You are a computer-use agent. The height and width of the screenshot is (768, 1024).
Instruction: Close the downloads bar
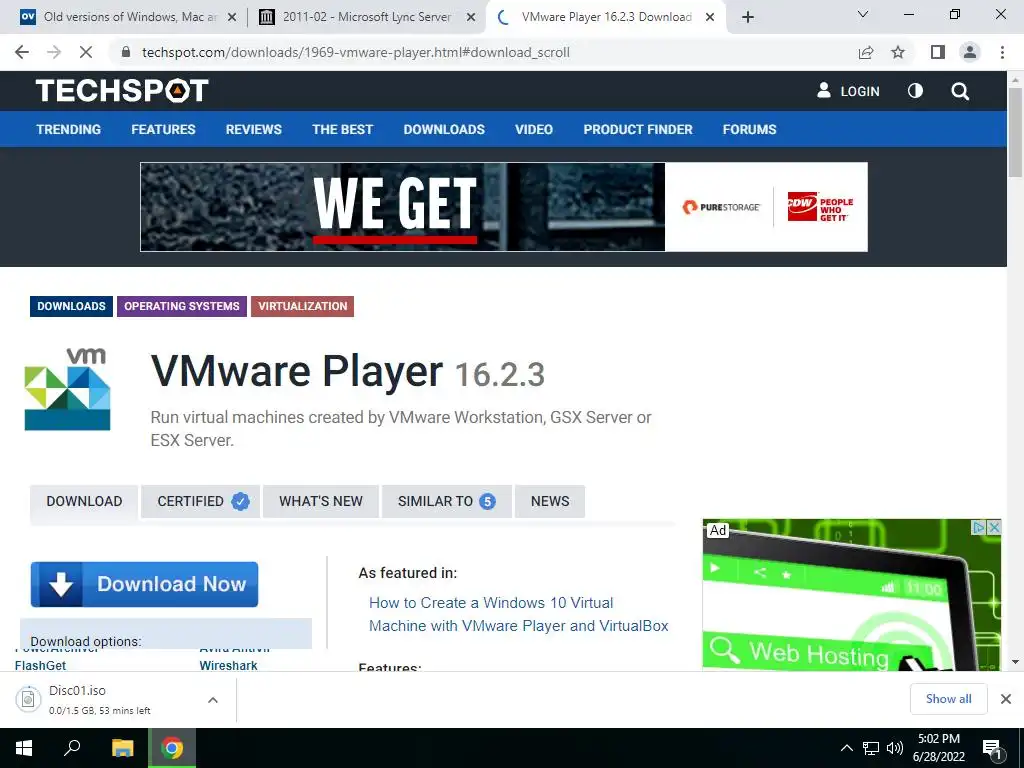click(1006, 699)
